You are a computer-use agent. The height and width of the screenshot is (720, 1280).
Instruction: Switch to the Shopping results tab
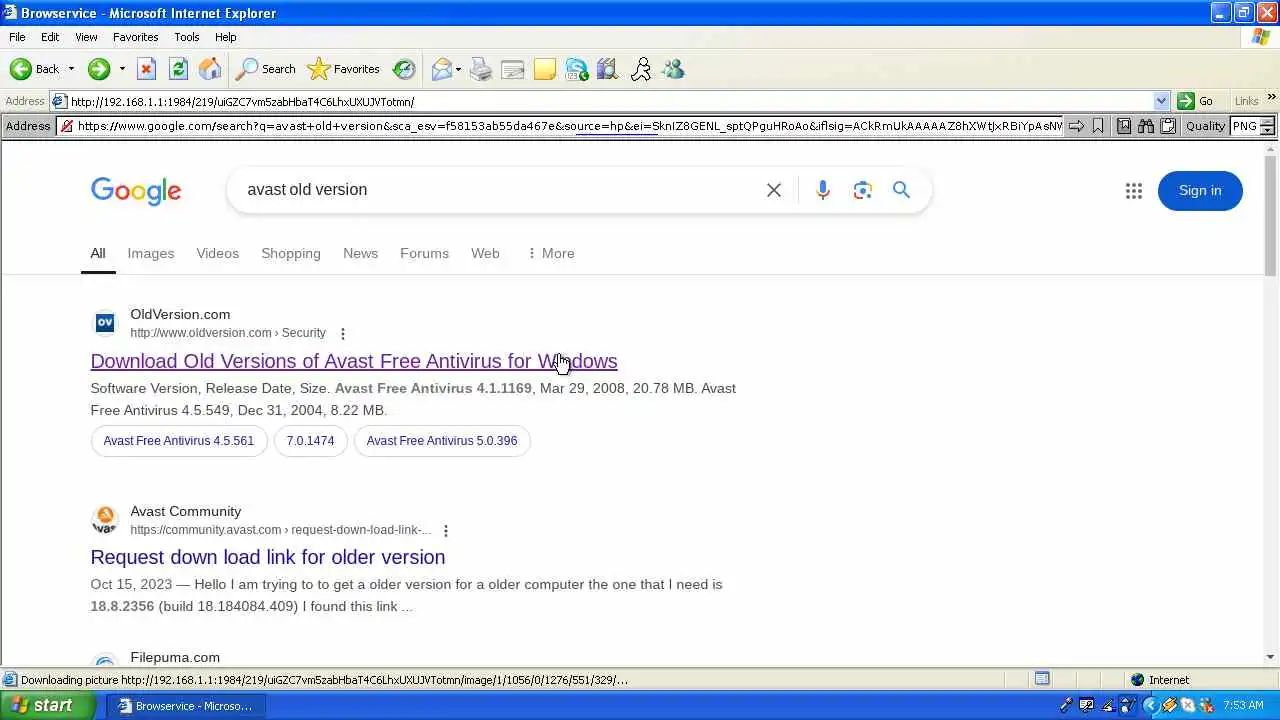pyautogui.click(x=291, y=253)
